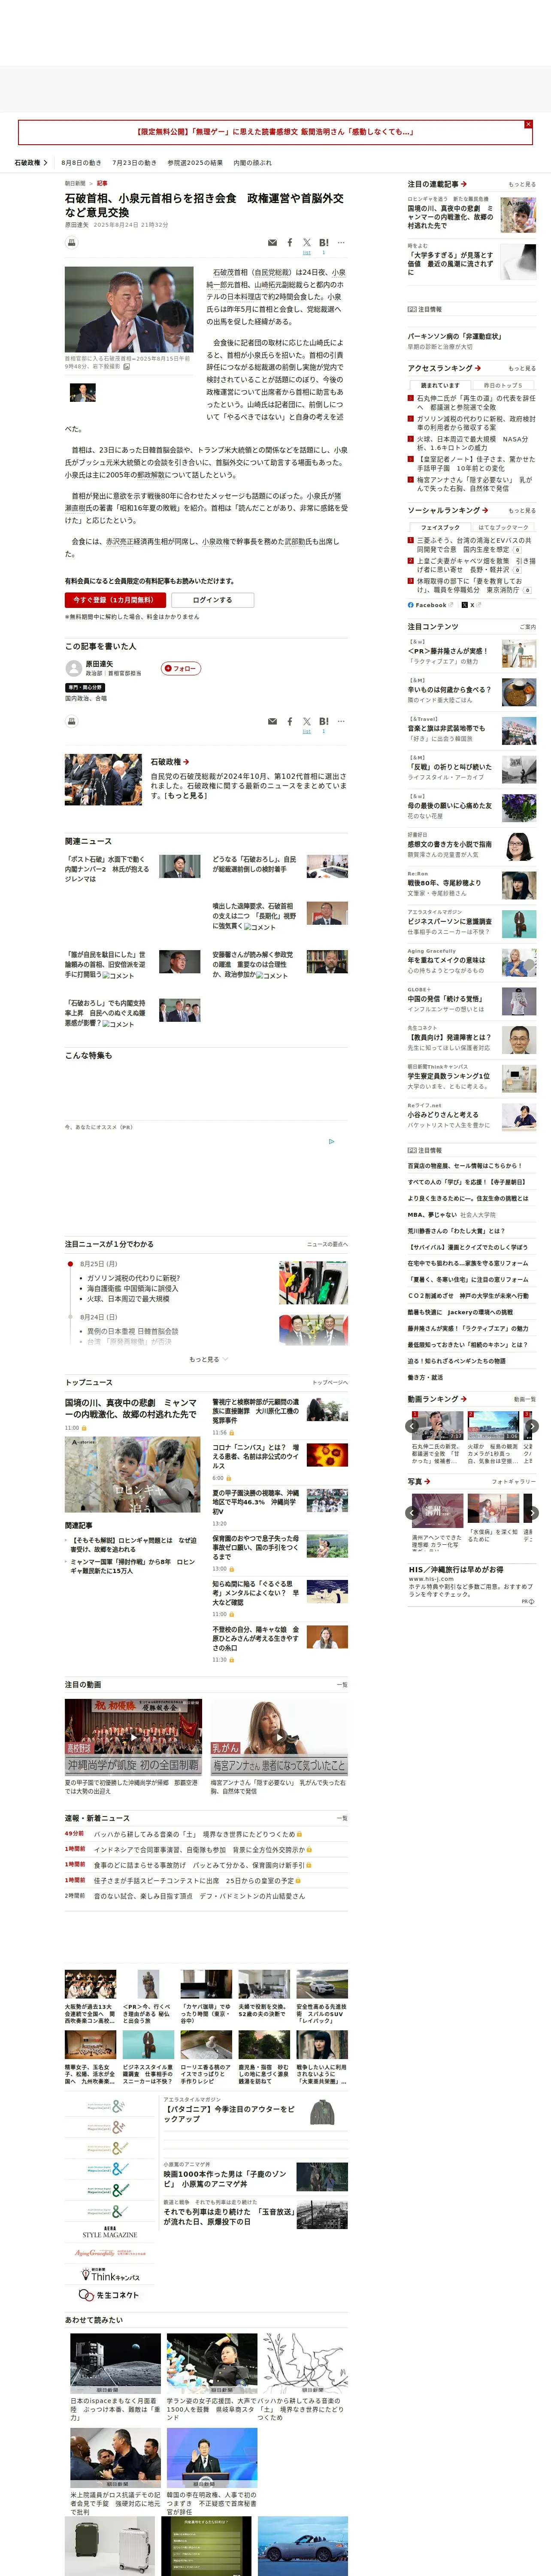This screenshot has height=2576, width=551.
Task: Go to previous video in 動画ランキング carousel
Action: 412,1427
